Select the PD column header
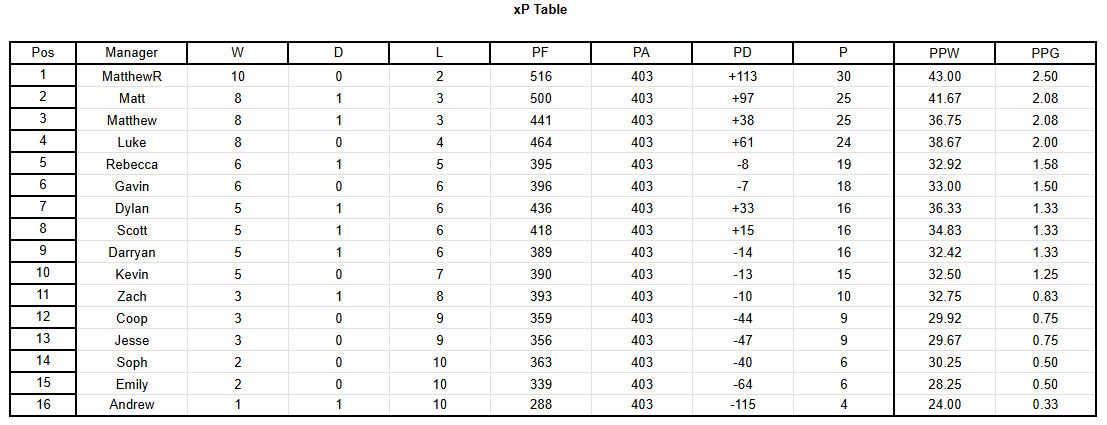The width and height of the screenshot is (1107, 425). pyautogui.click(x=742, y=53)
